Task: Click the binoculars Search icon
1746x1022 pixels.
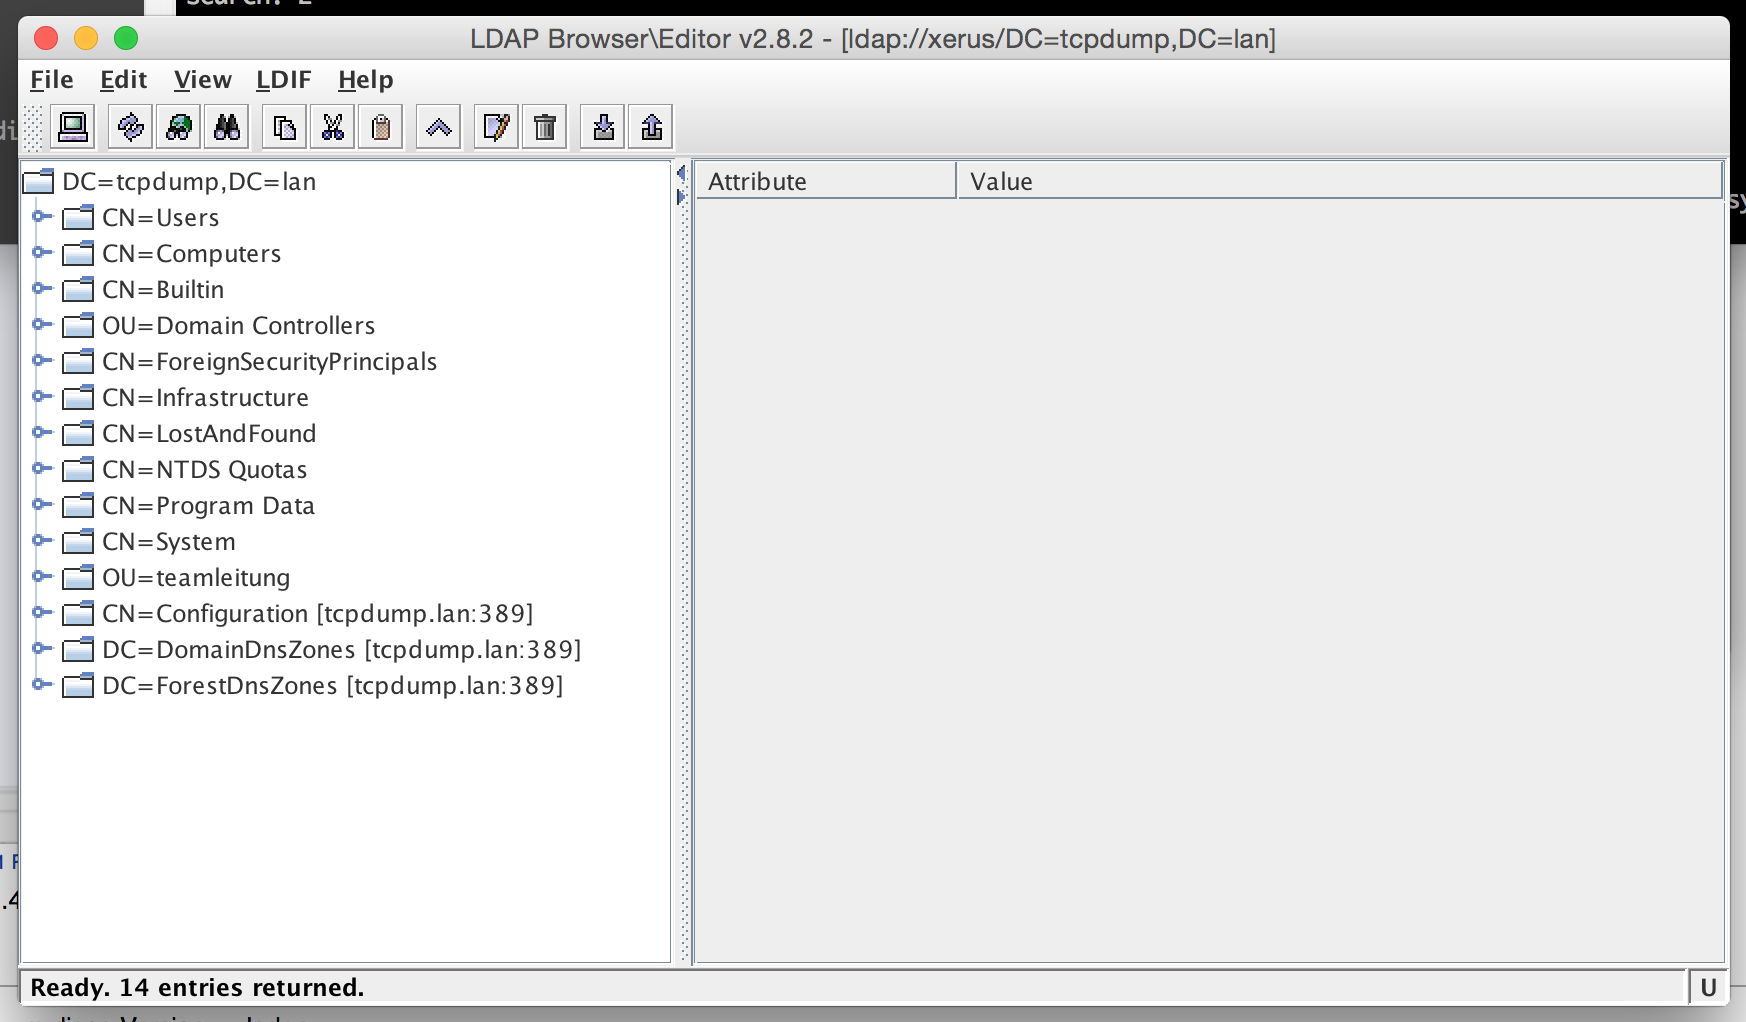Action: [227, 127]
